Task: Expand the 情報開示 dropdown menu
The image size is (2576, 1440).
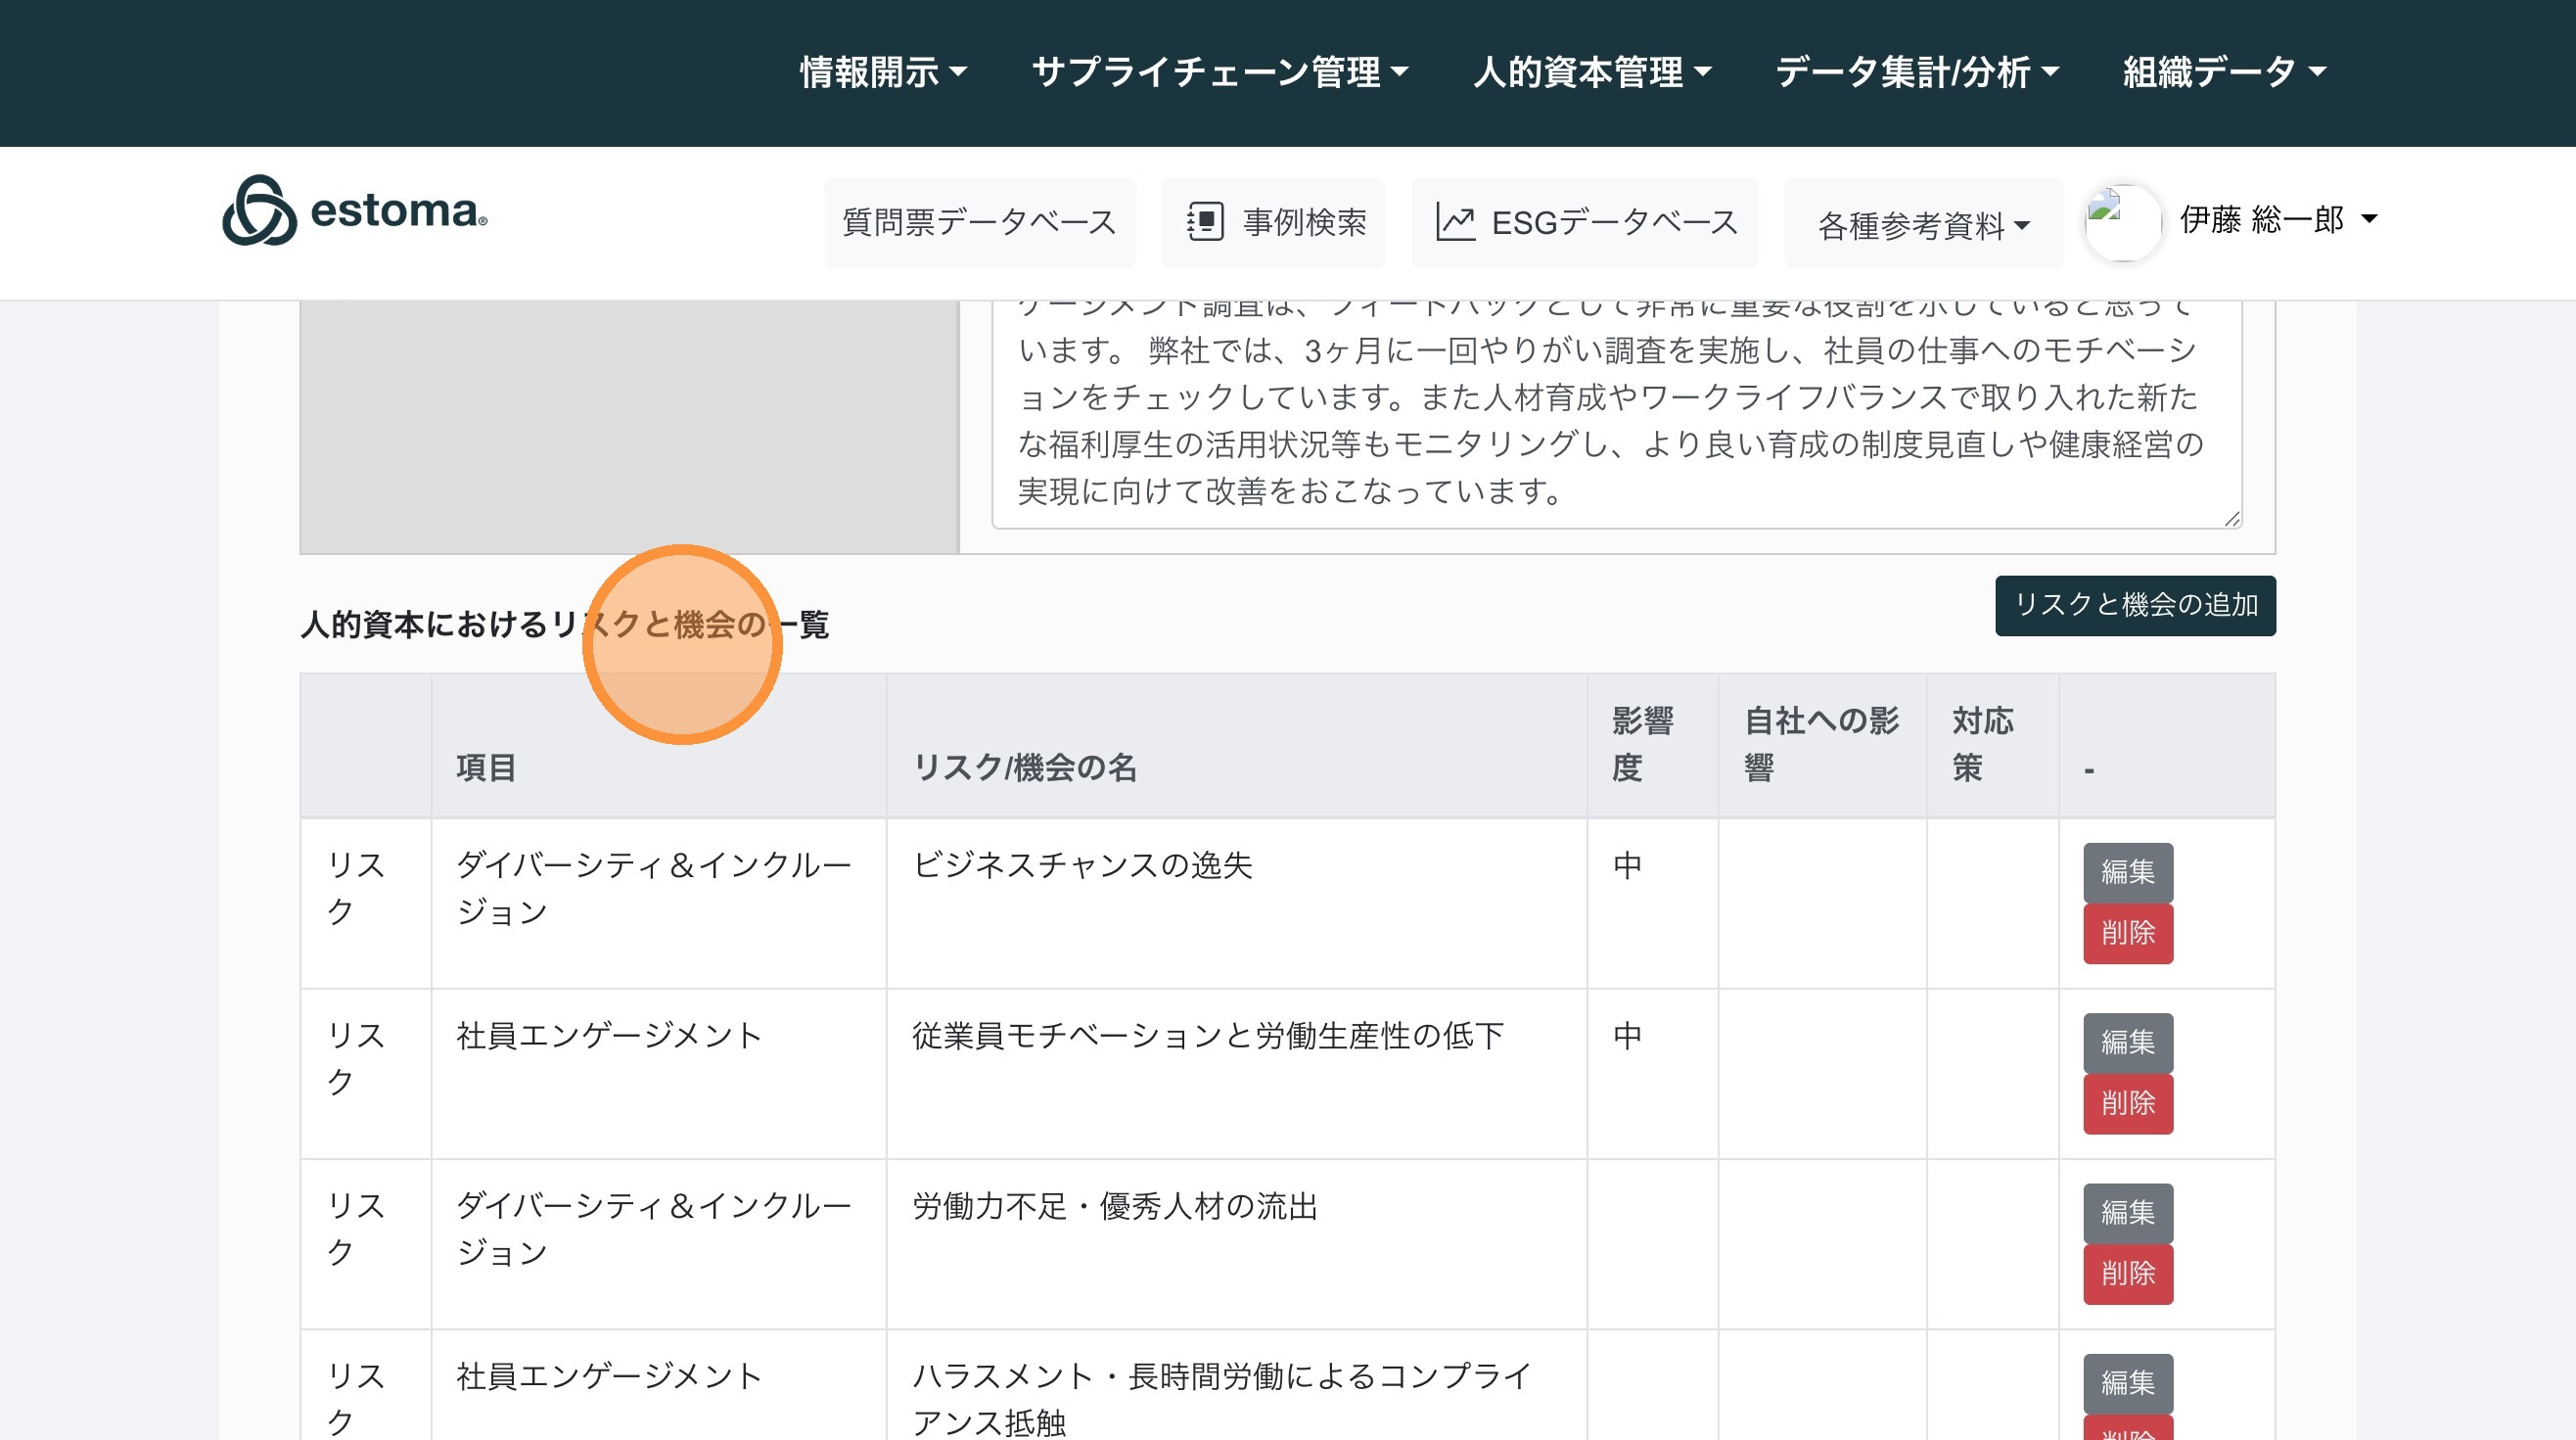Action: (x=883, y=72)
